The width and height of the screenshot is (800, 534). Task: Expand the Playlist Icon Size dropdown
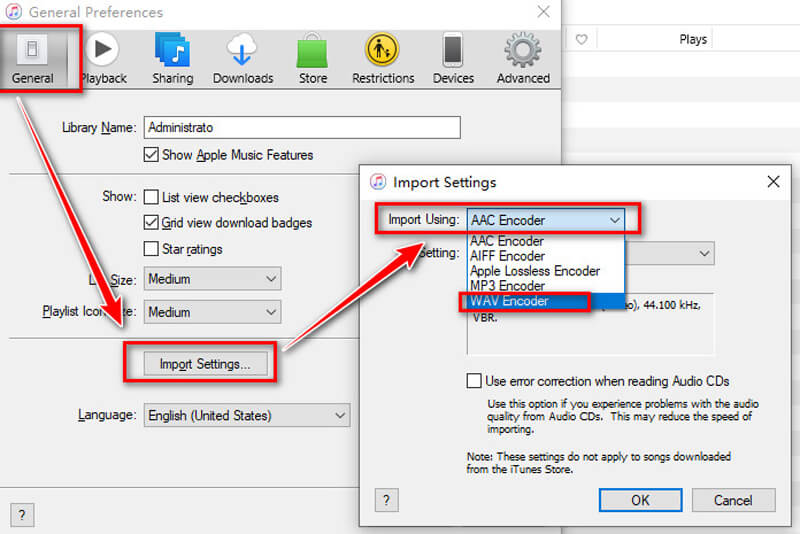[212, 312]
